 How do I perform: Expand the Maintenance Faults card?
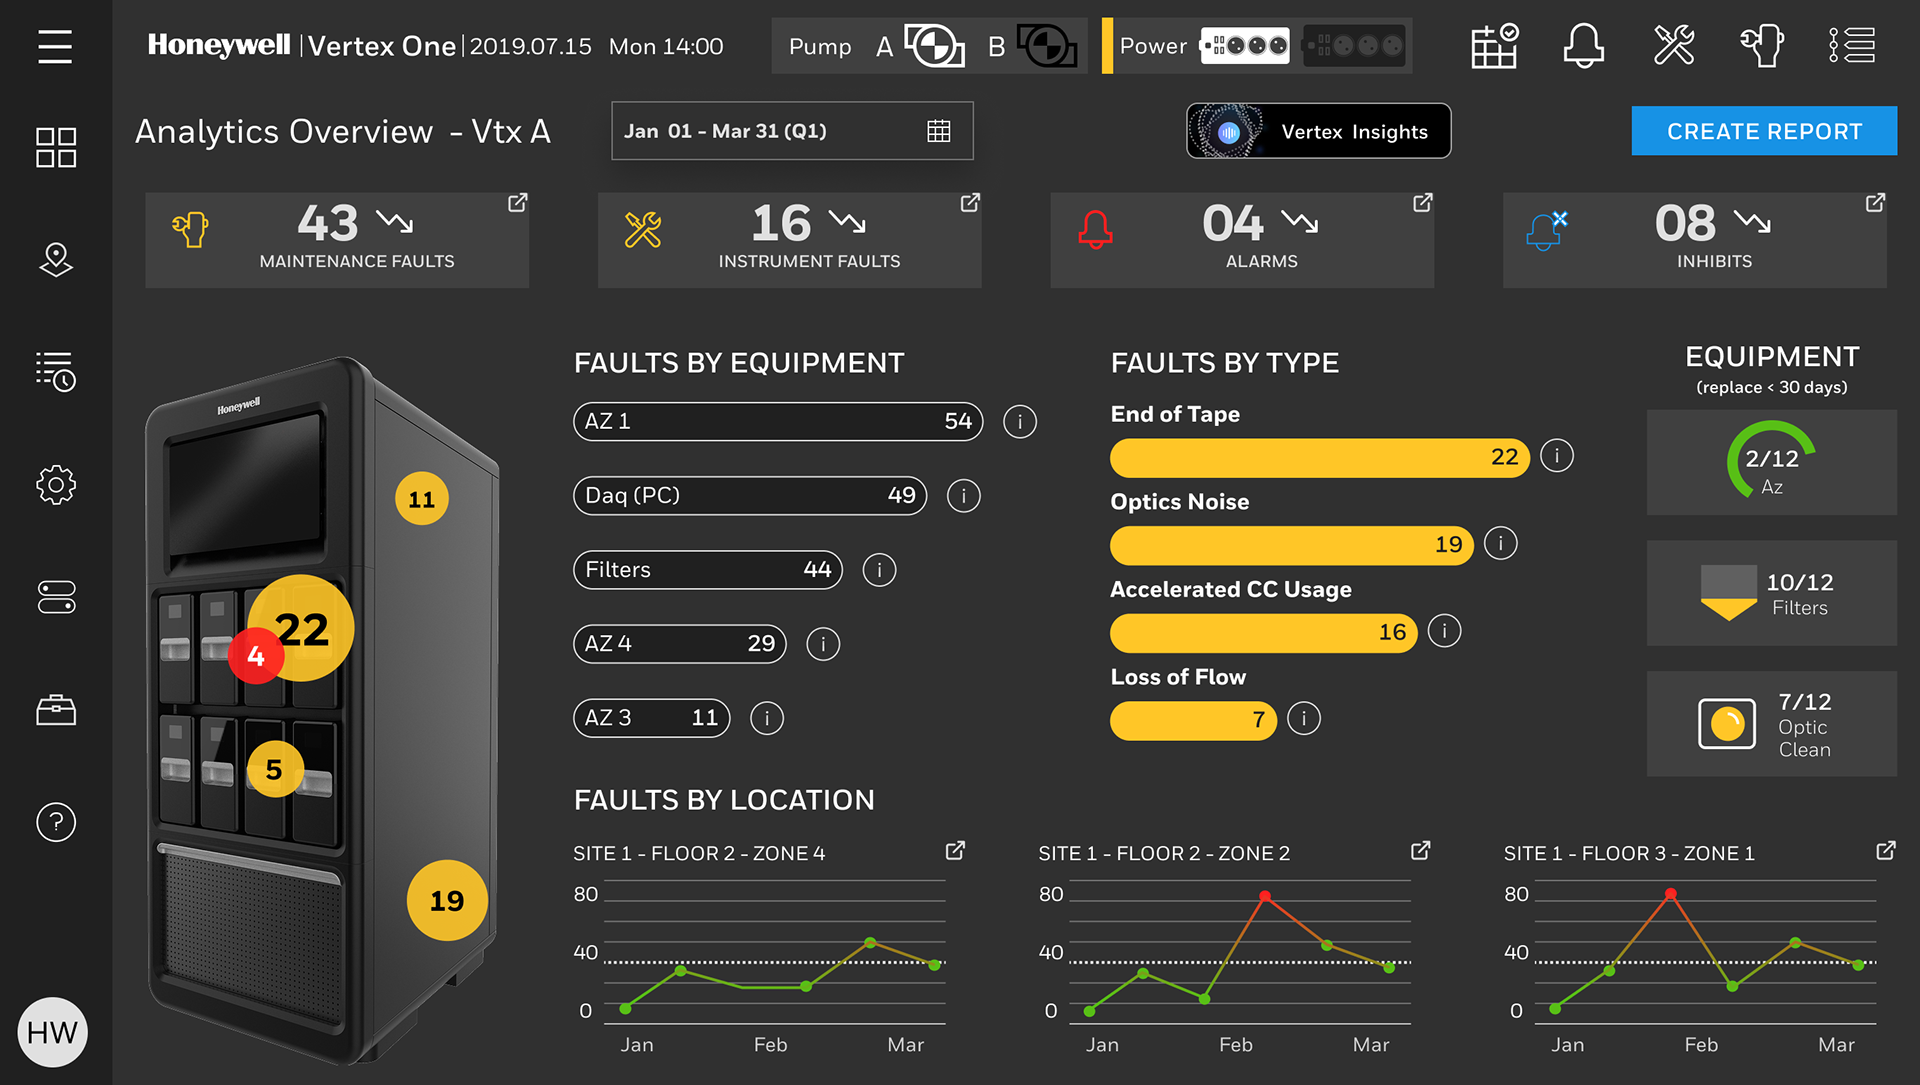[x=517, y=203]
